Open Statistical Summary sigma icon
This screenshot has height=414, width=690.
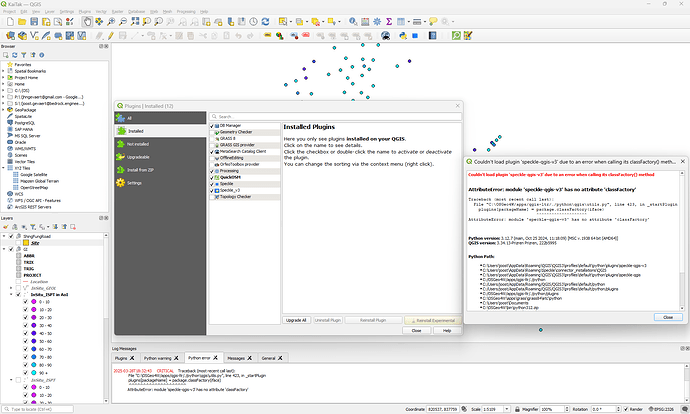(x=389, y=22)
